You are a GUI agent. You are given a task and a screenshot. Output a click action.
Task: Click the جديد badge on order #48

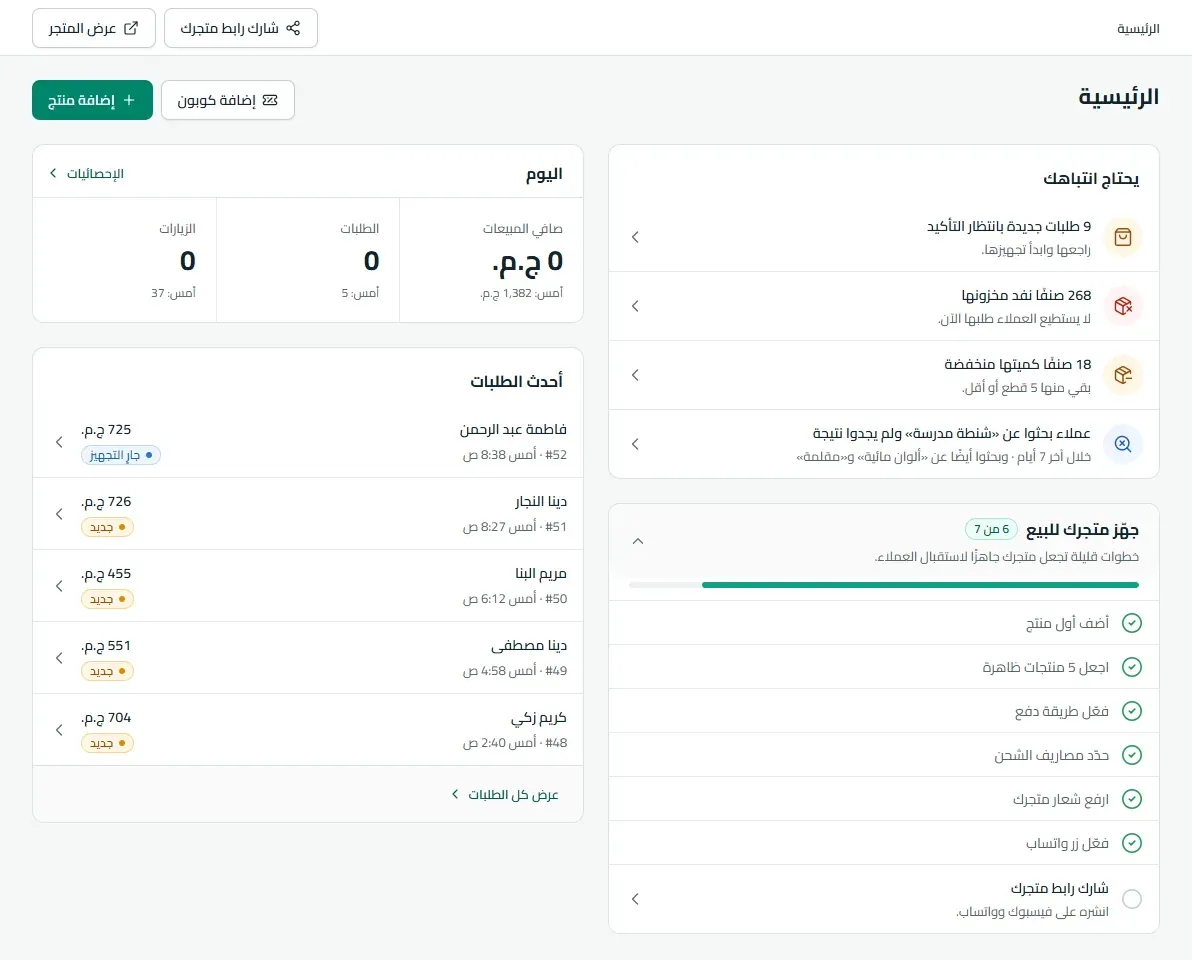tap(107, 743)
